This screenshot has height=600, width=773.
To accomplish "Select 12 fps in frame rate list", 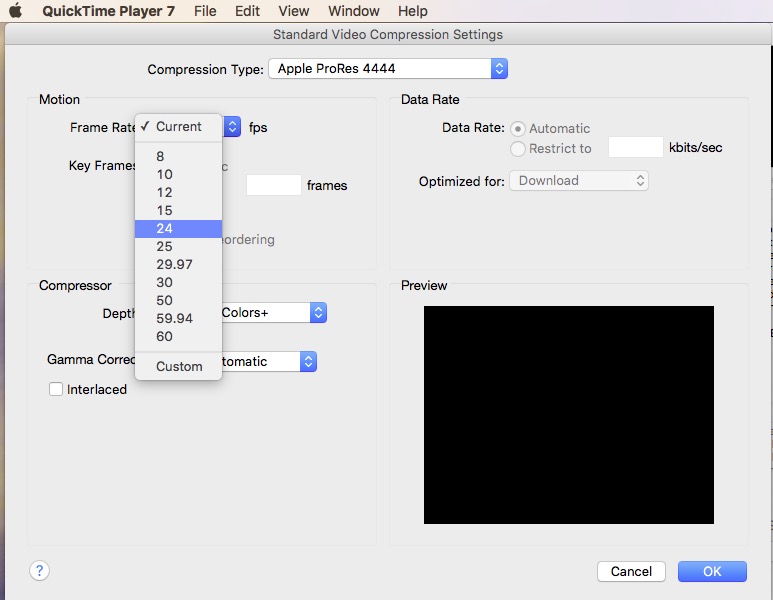I will (178, 192).
